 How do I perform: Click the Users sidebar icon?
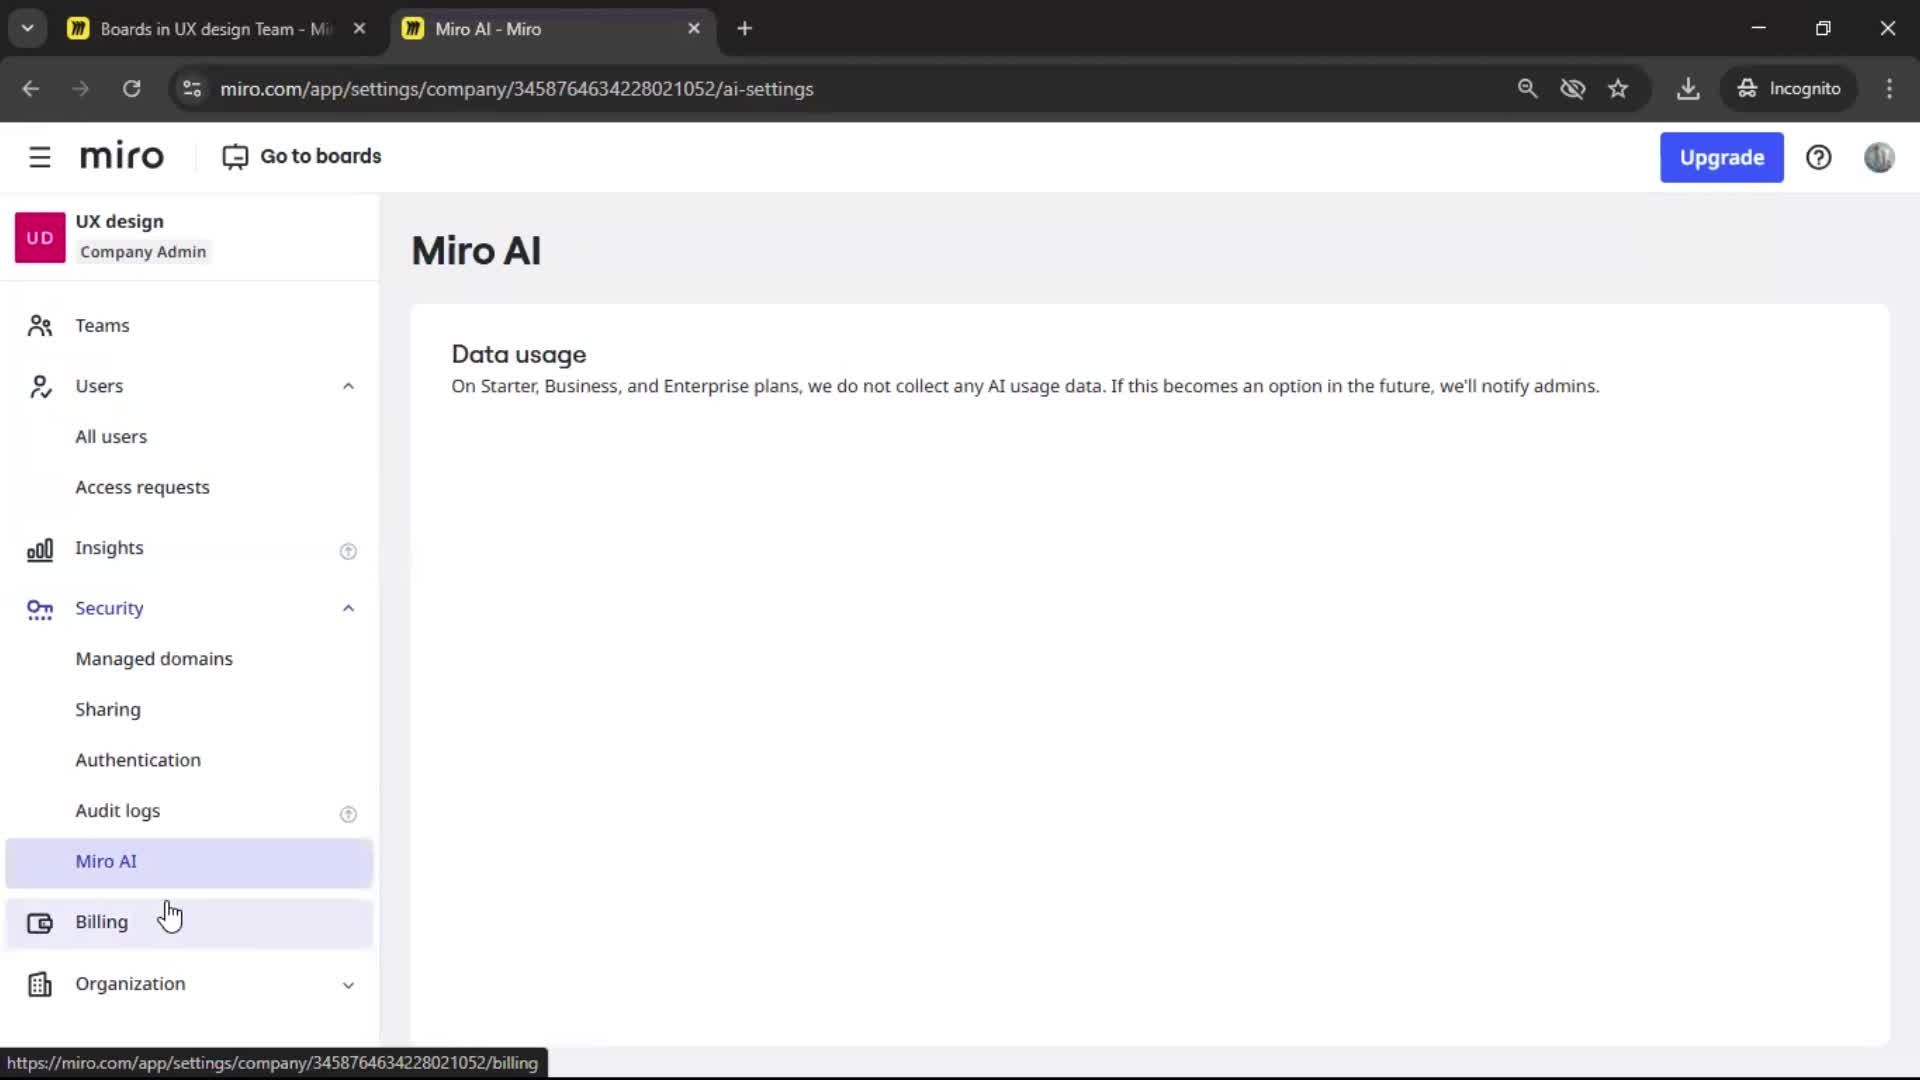pos(40,386)
